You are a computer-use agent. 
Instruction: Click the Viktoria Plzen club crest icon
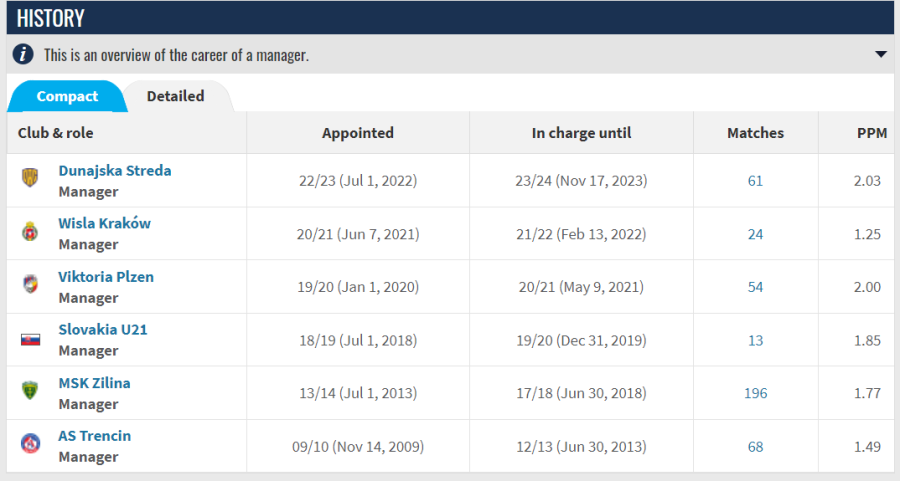[x=30, y=284]
